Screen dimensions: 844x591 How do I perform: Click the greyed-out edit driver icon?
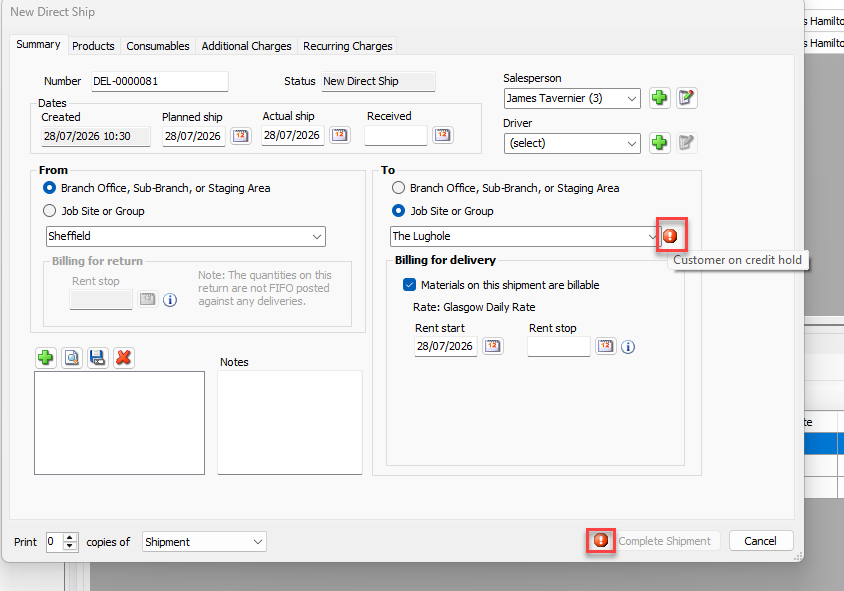tap(686, 143)
